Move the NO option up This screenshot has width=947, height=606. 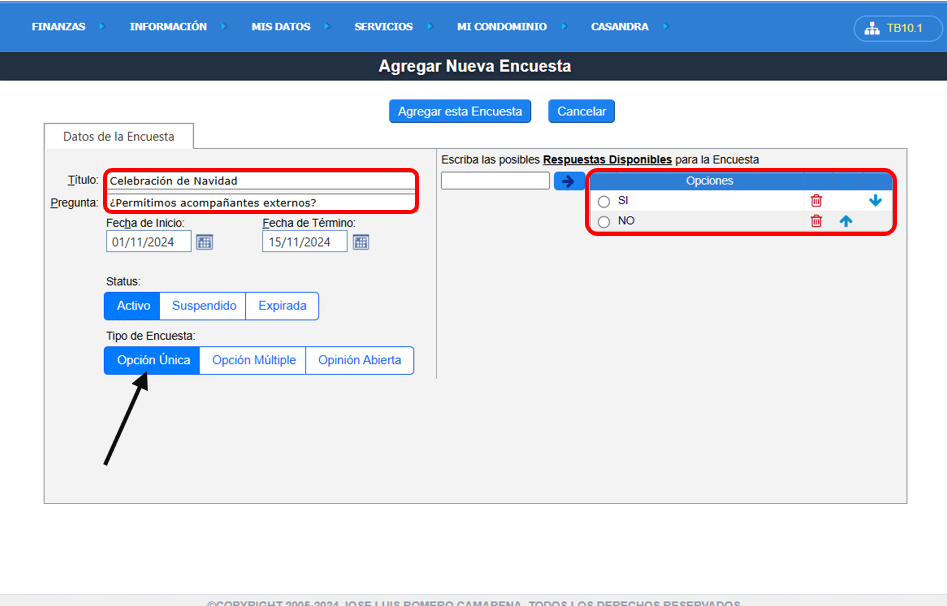pyautogui.click(x=846, y=221)
